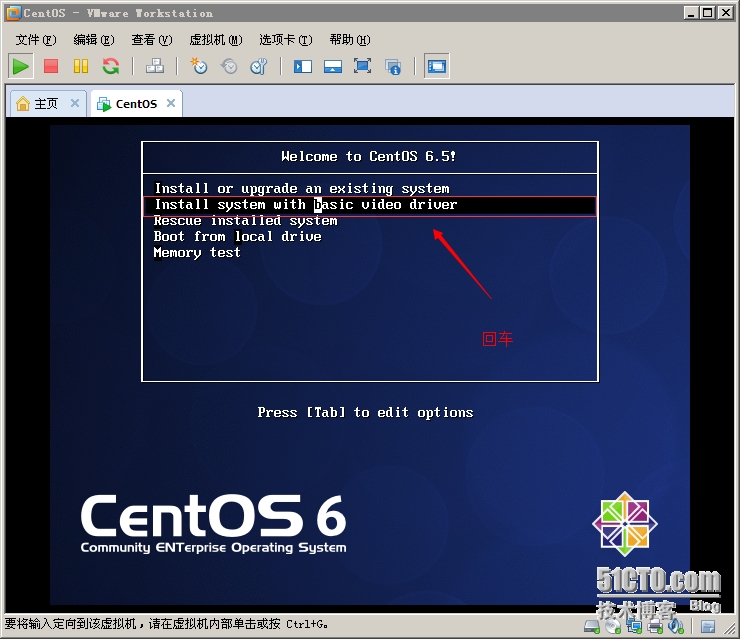This screenshot has height=639, width=740.
Task: Switch to the 主页 home tab
Action: click(47, 103)
